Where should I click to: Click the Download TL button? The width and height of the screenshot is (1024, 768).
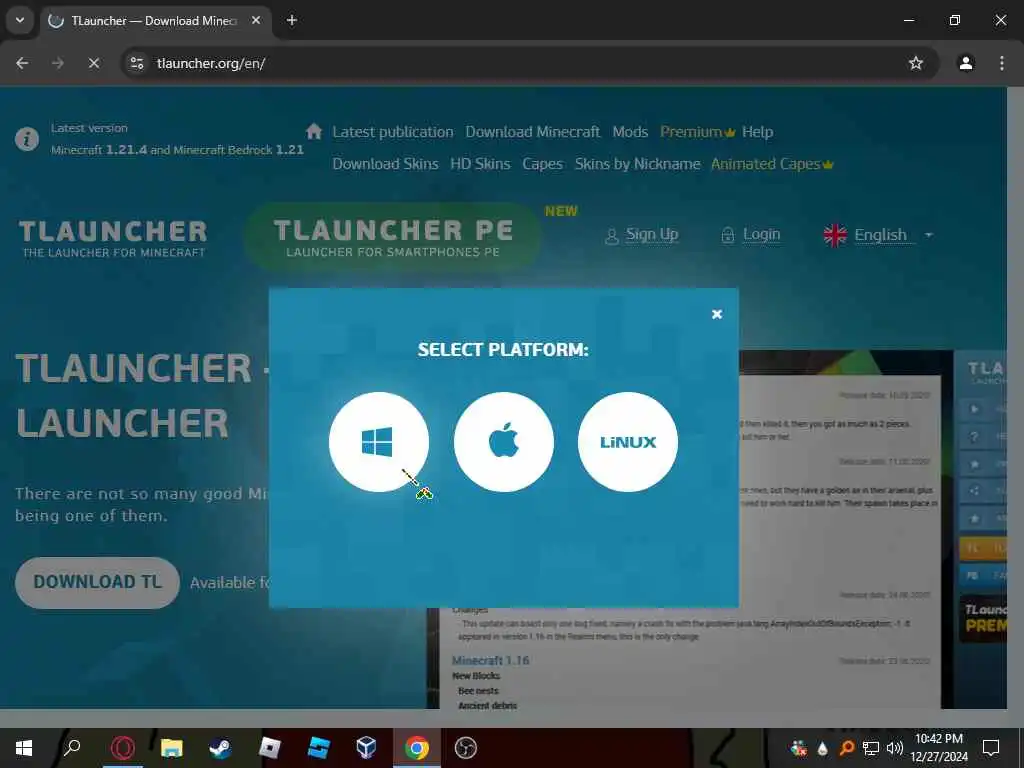[97, 583]
